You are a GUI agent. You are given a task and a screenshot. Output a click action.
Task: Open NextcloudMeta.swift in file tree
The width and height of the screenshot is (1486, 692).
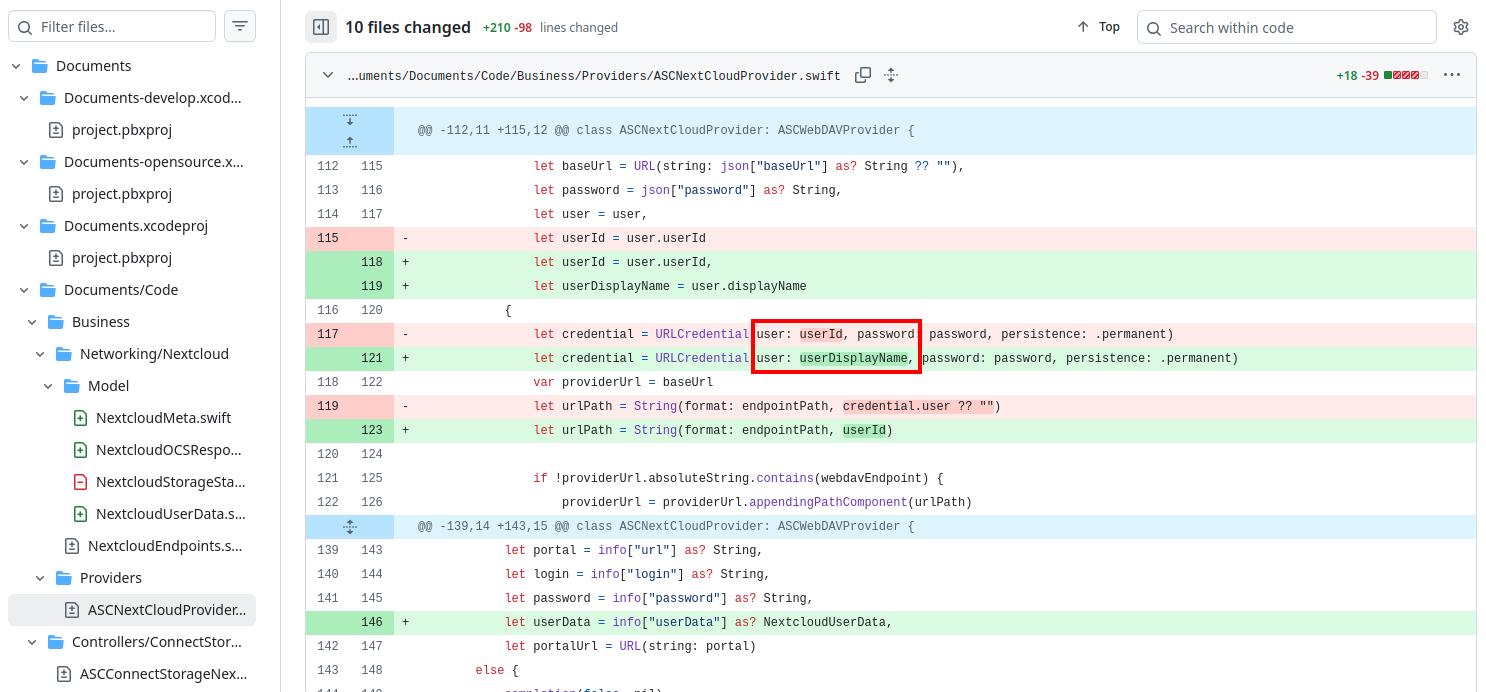(x=162, y=418)
